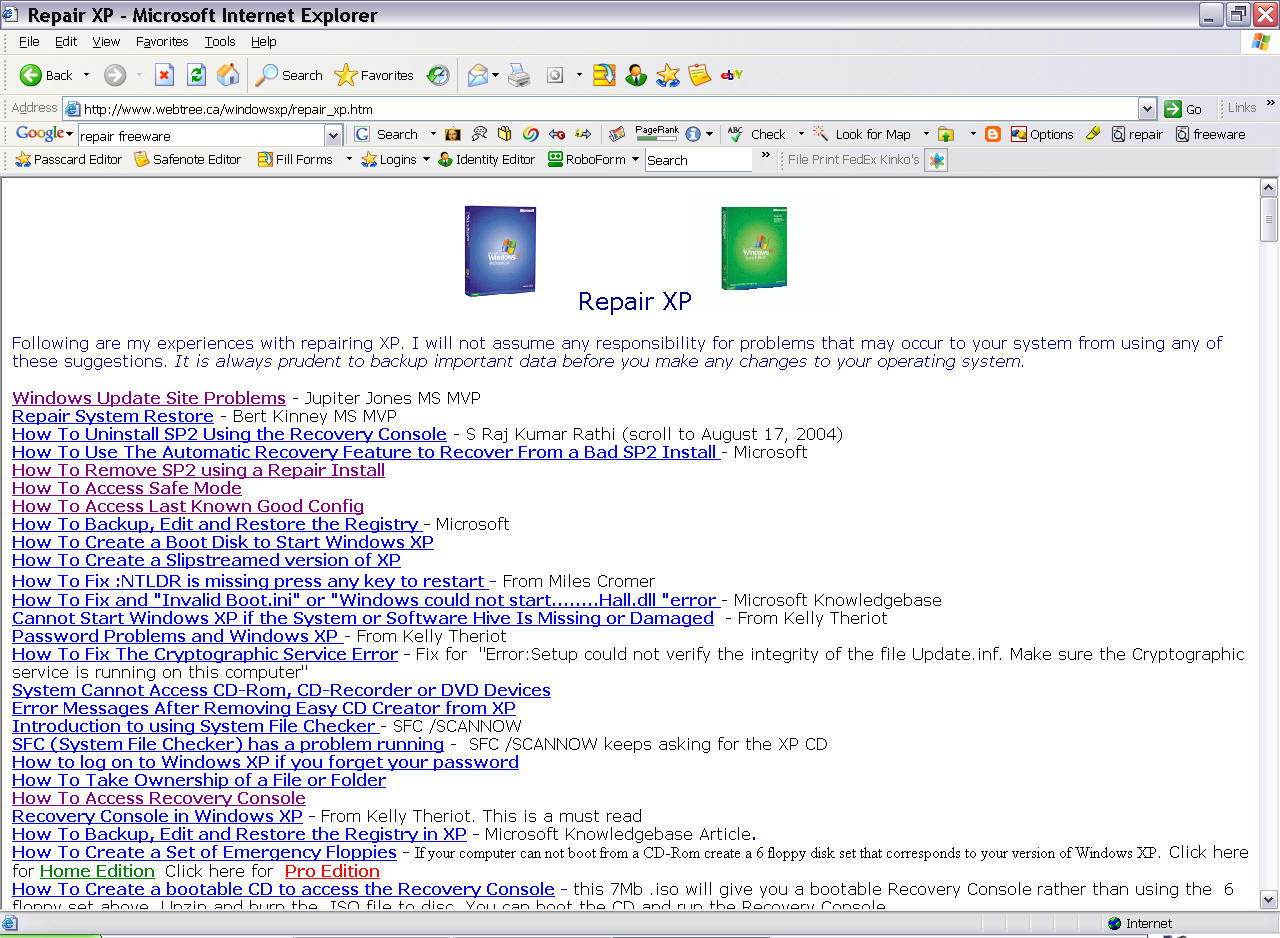Screen dimensions: 1280x938
Task: Open 'Windows Update Site Problems' link
Action: [x=149, y=398]
